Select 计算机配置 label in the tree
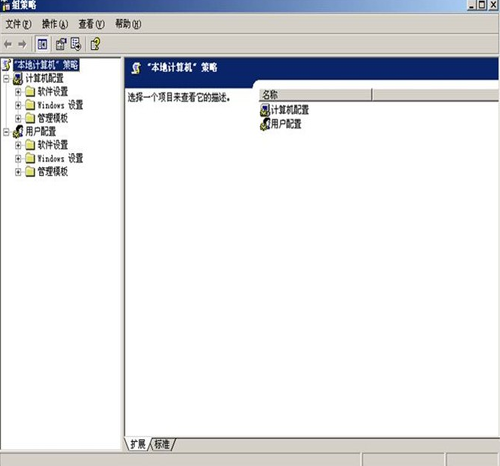Viewport: 500px width, 466px height. 44,79
